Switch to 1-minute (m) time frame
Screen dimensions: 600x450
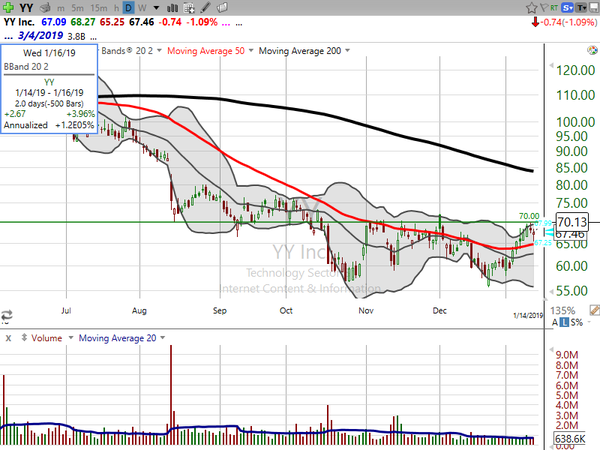click(61, 8)
